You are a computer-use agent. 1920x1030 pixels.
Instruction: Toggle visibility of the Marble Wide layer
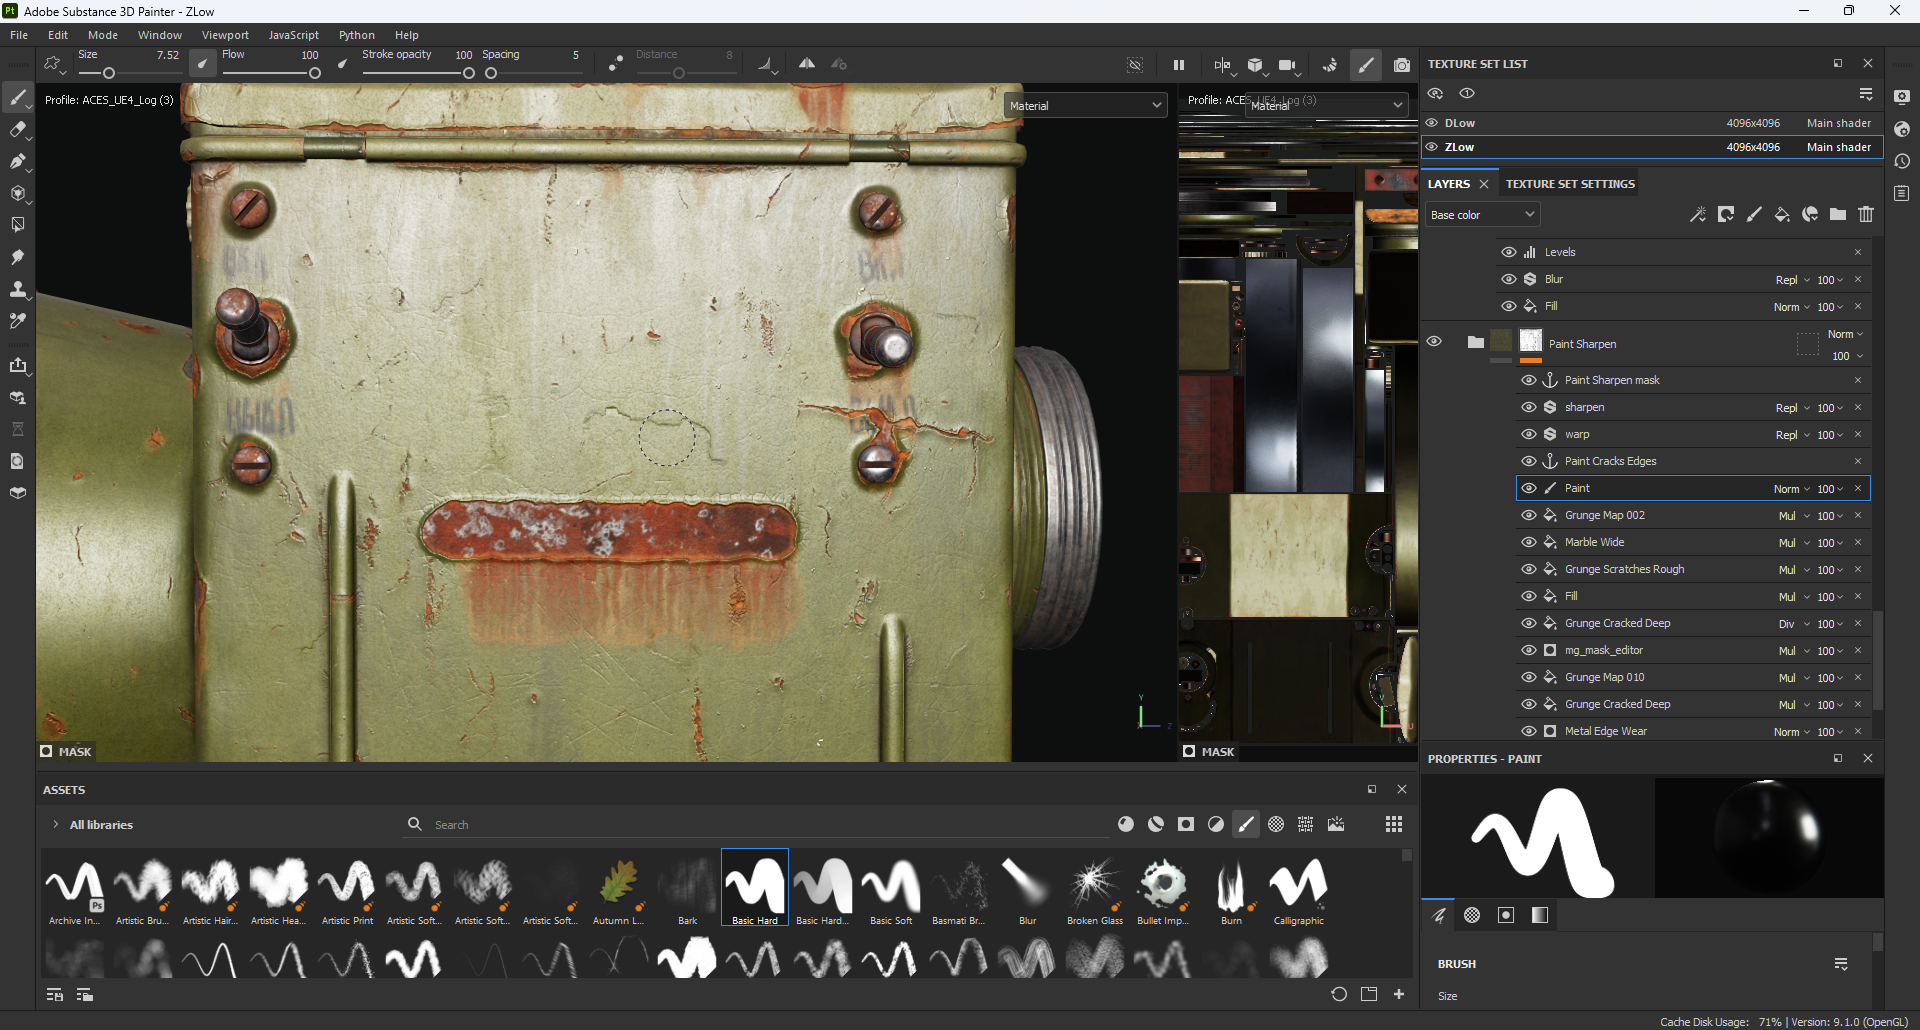coord(1528,542)
